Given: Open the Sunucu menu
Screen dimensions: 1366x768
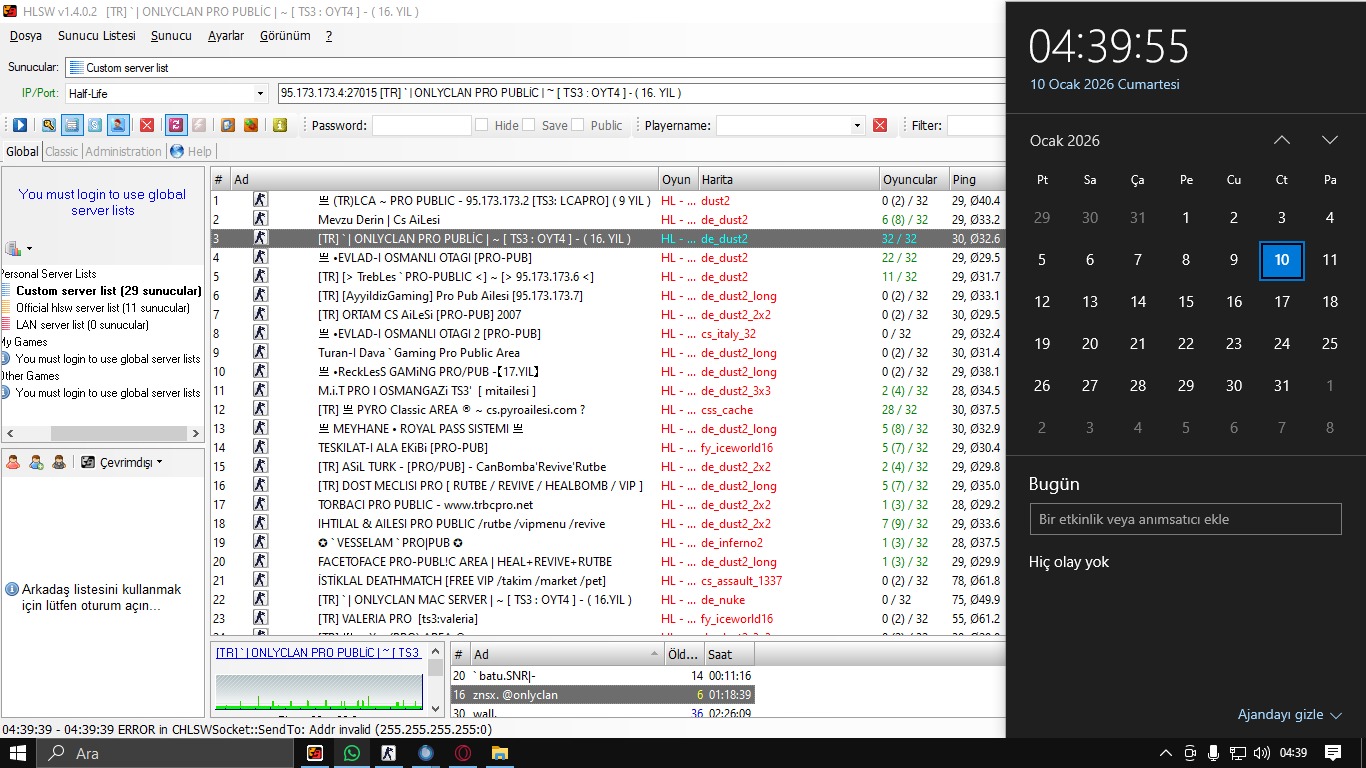Looking at the screenshot, I should [x=171, y=36].
